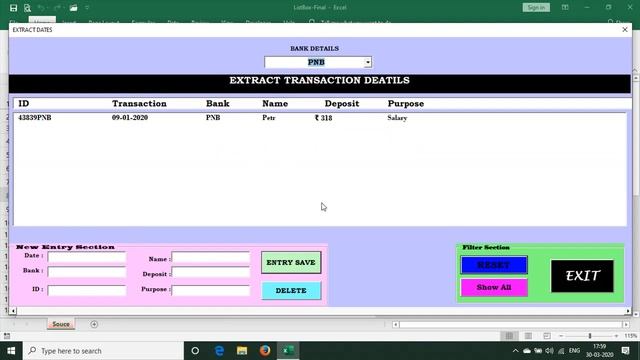Open the notification center icon
The width and height of the screenshot is (640, 360).
[x=625, y=351]
